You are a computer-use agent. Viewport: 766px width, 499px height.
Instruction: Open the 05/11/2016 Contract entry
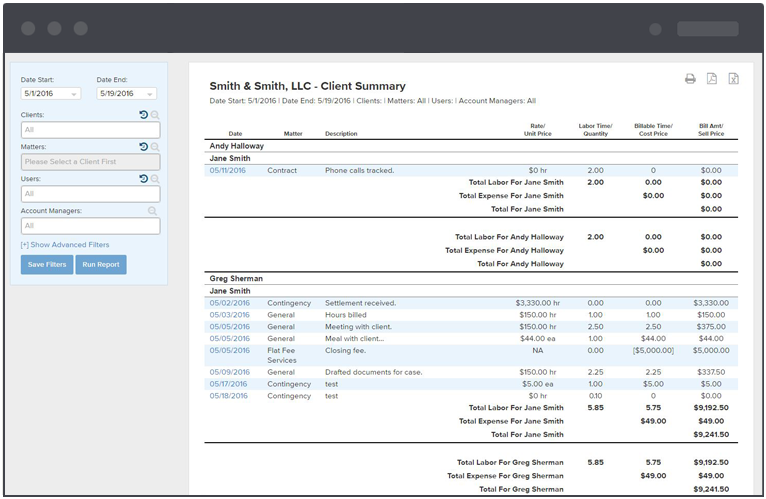tap(228, 171)
